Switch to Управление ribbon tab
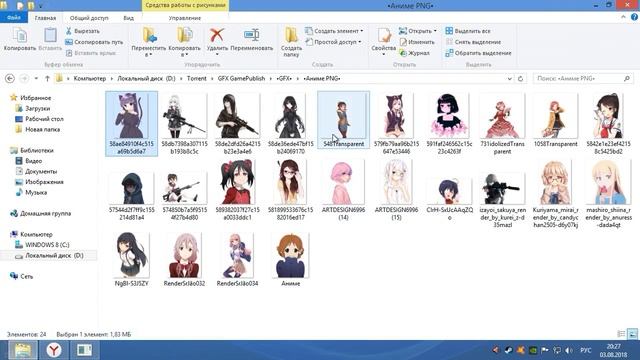Image resolution: width=640 pixels, height=360 pixels. tap(185, 18)
